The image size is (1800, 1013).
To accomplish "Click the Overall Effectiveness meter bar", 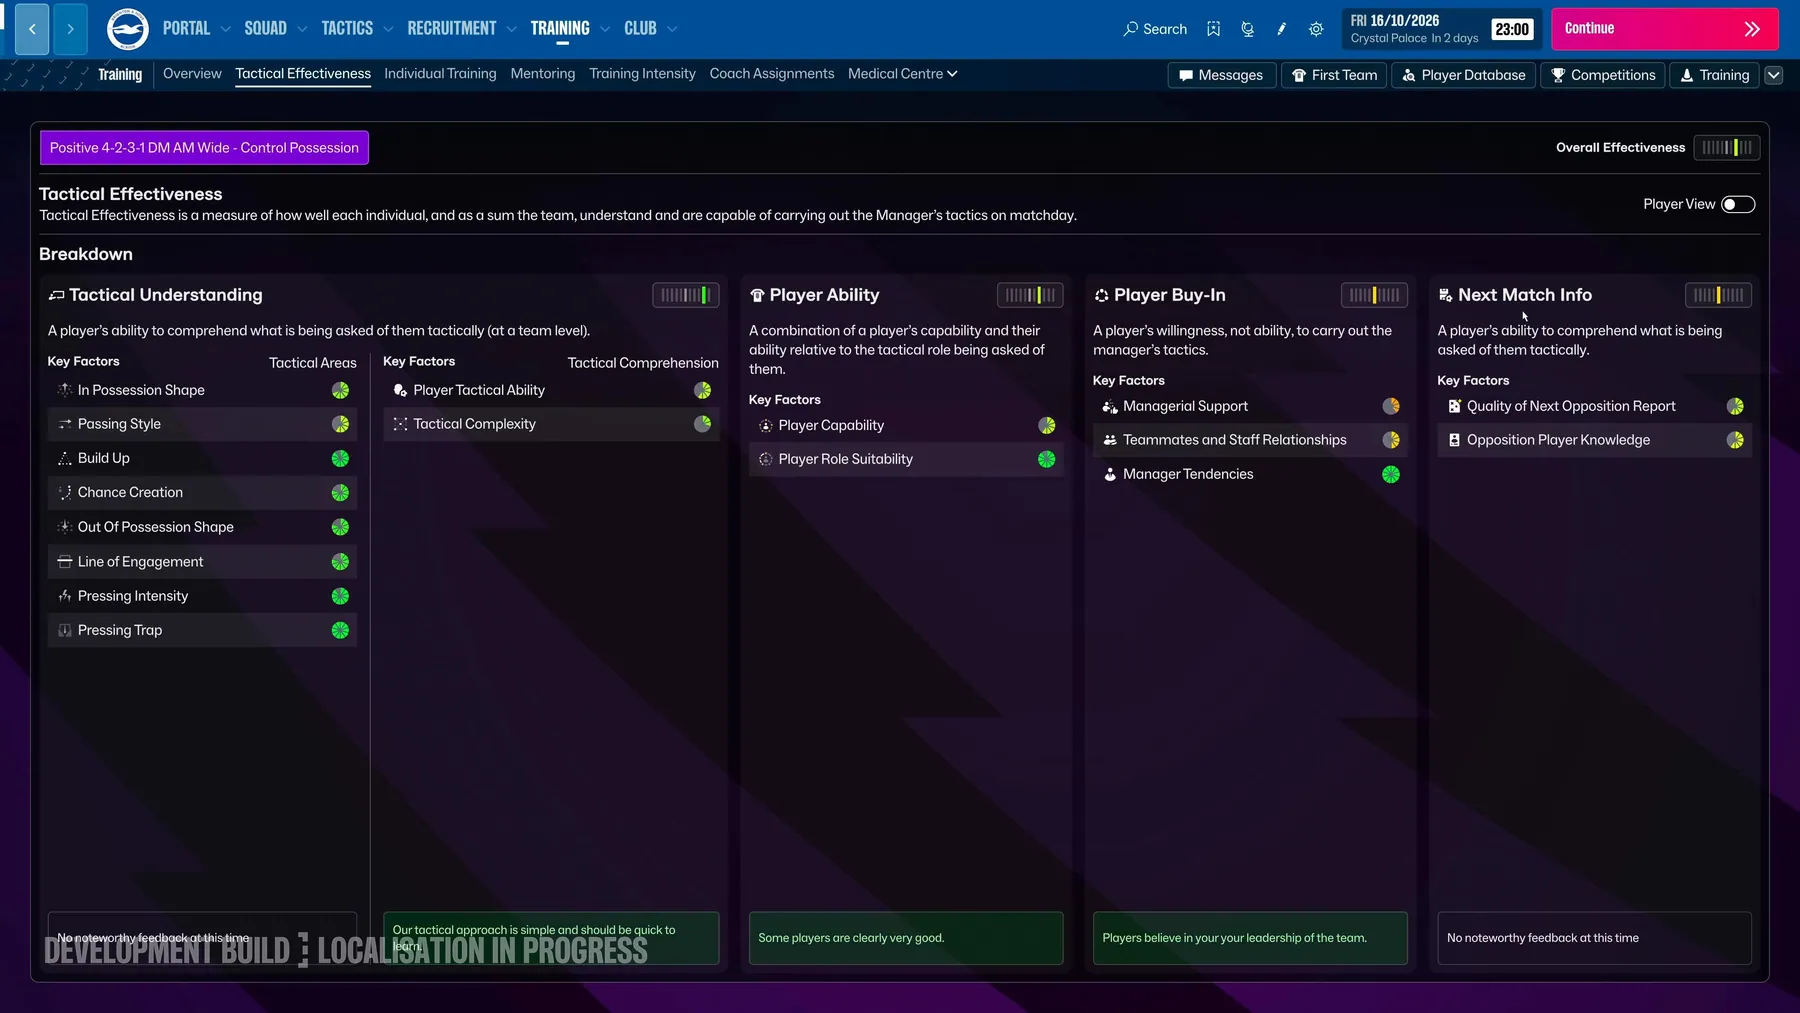I will click(x=1727, y=148).
